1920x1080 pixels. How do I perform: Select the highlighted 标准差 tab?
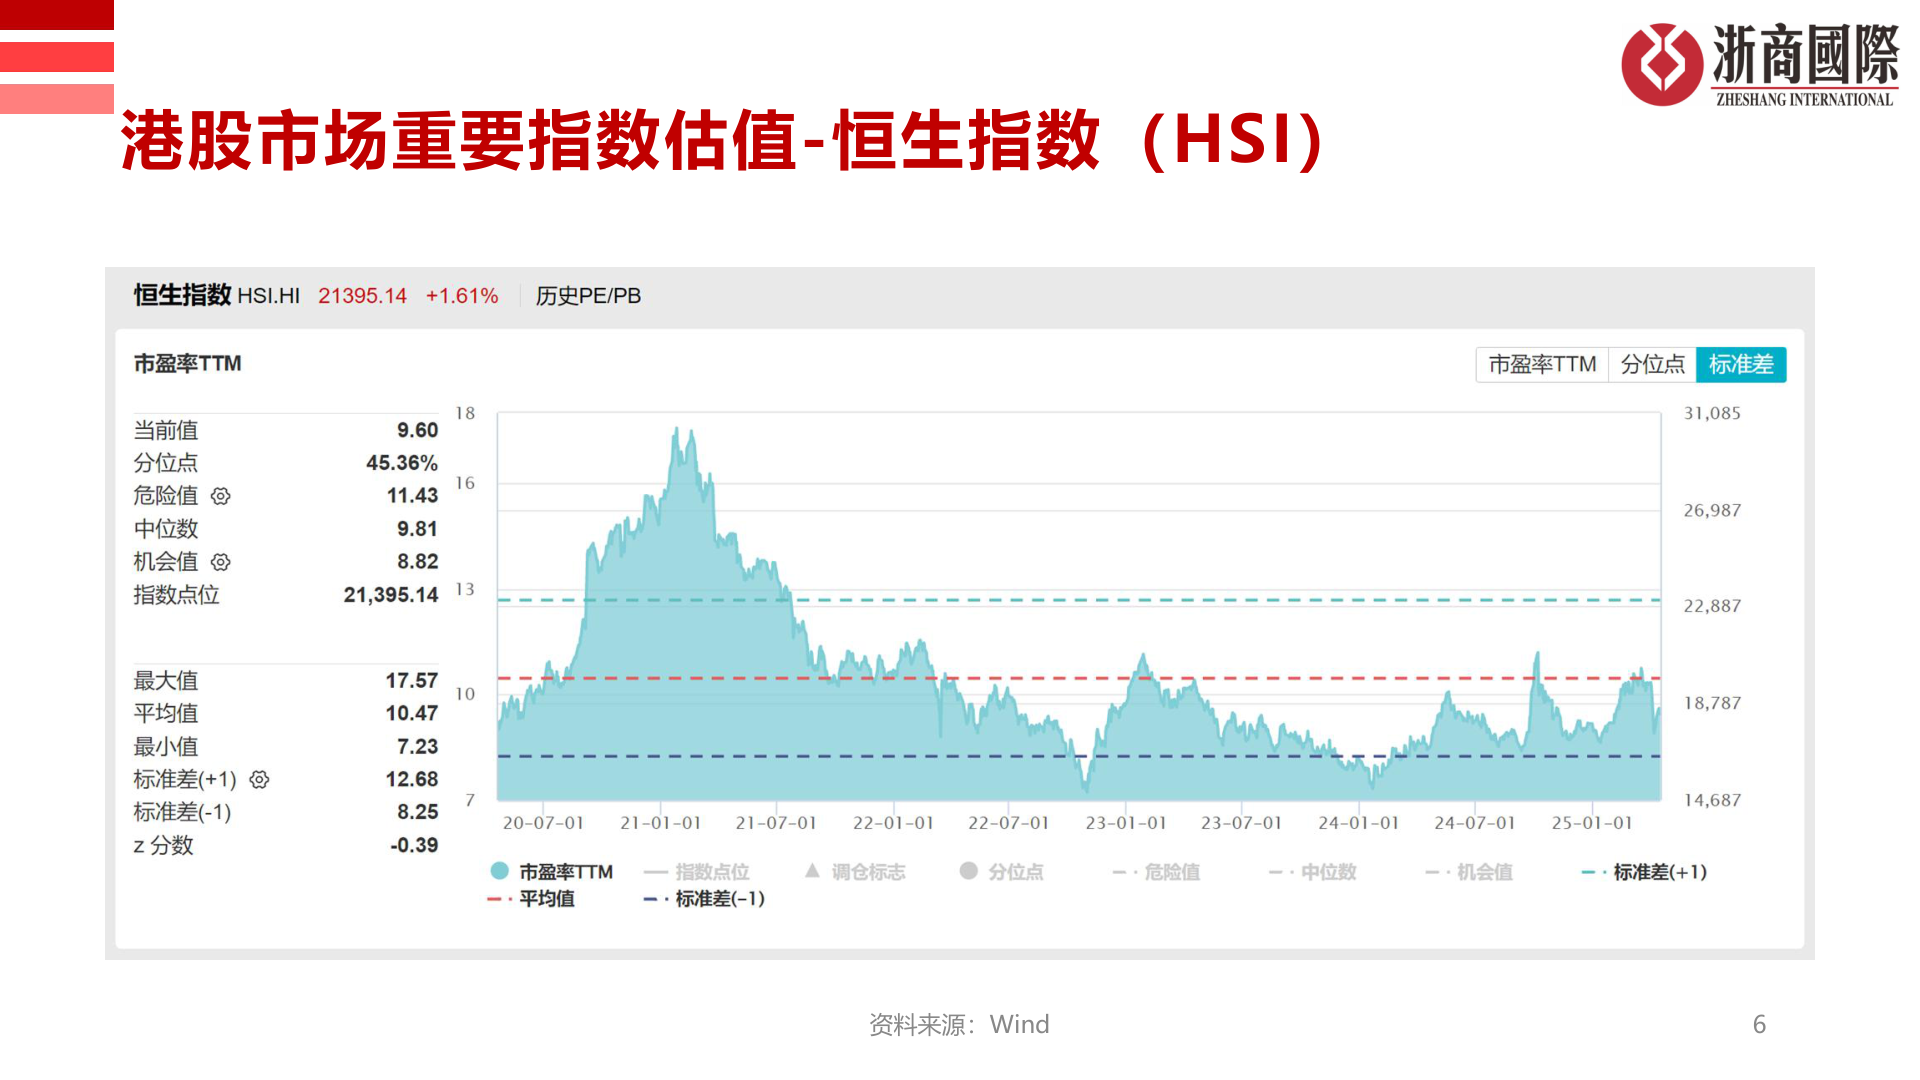pos(1741,364)
